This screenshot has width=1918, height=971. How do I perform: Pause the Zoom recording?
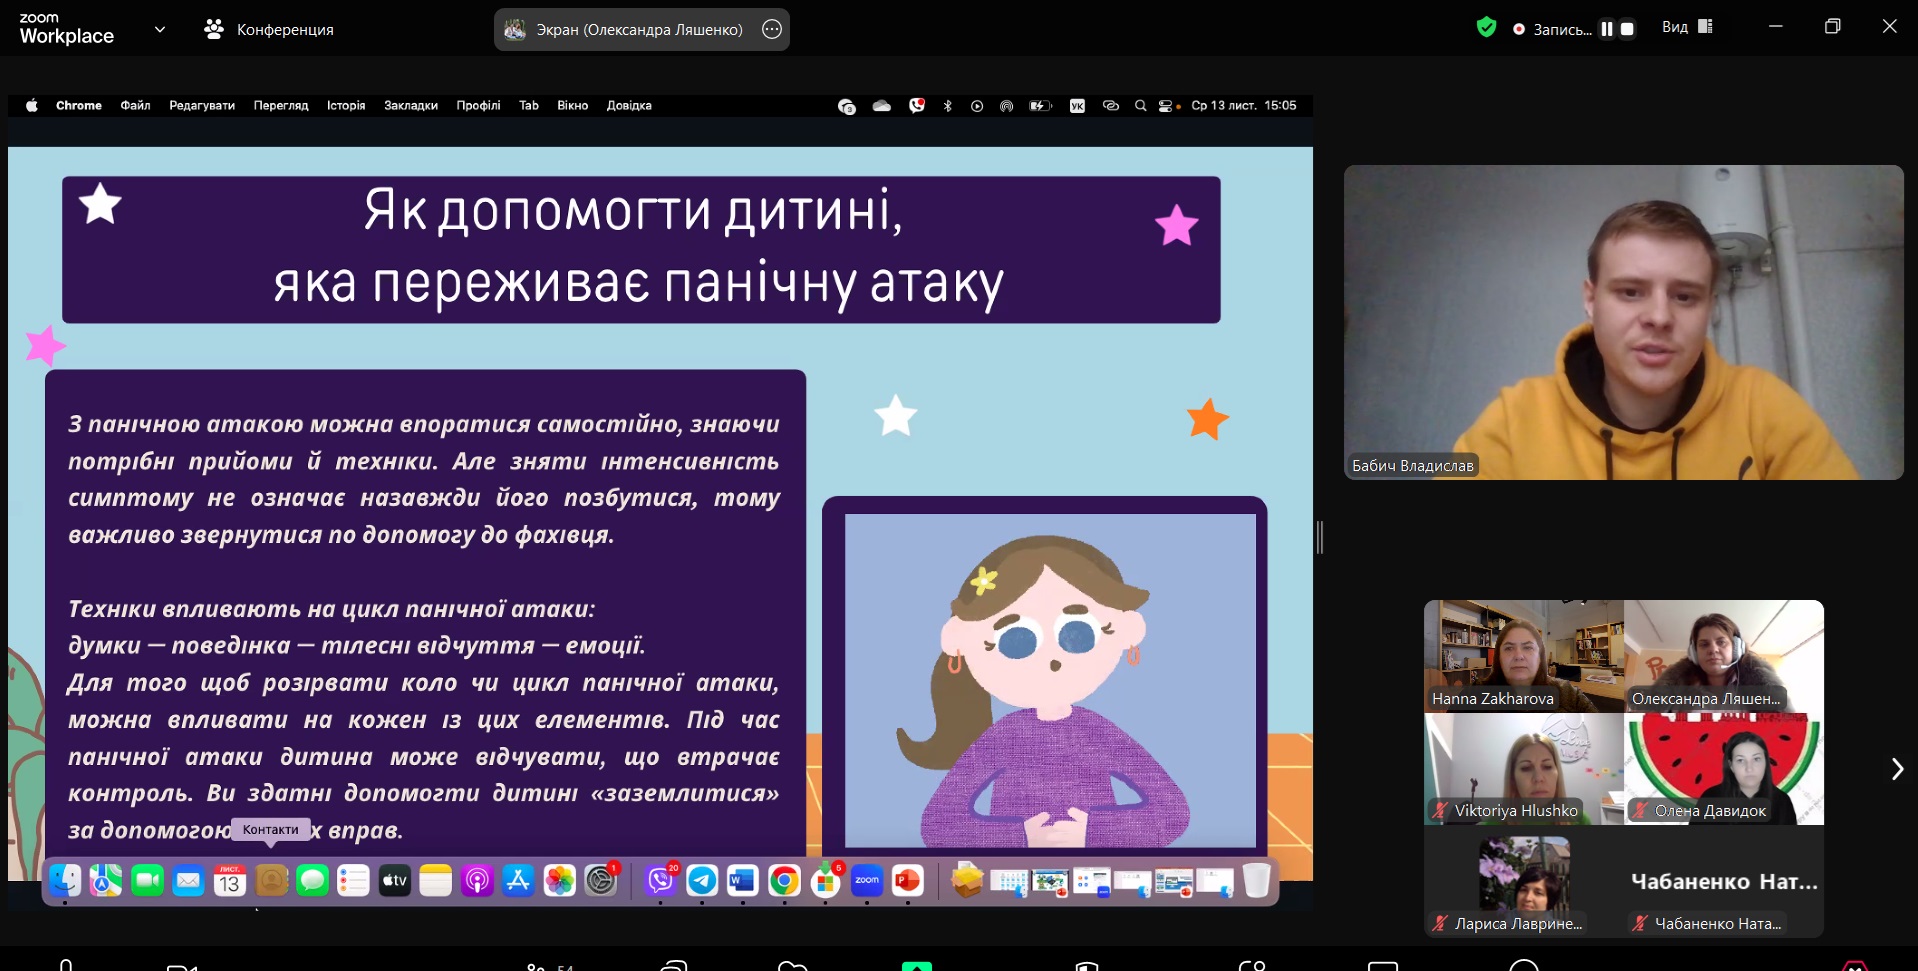coord(1606,29)
